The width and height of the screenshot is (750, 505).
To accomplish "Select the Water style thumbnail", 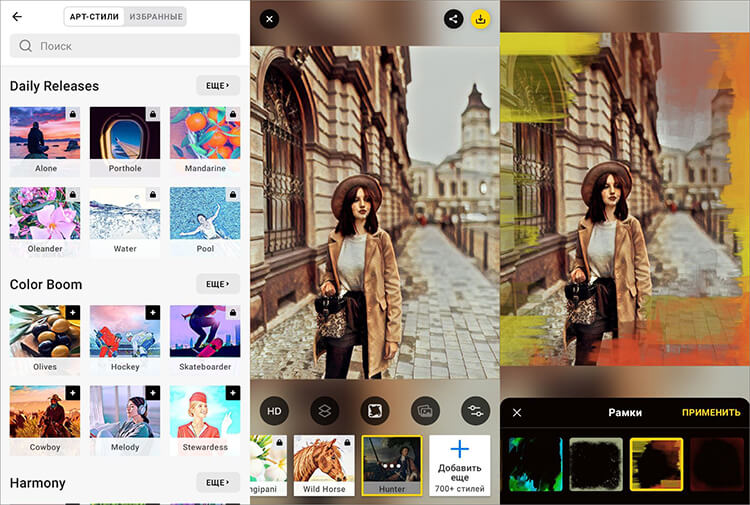I will [125, 221].
